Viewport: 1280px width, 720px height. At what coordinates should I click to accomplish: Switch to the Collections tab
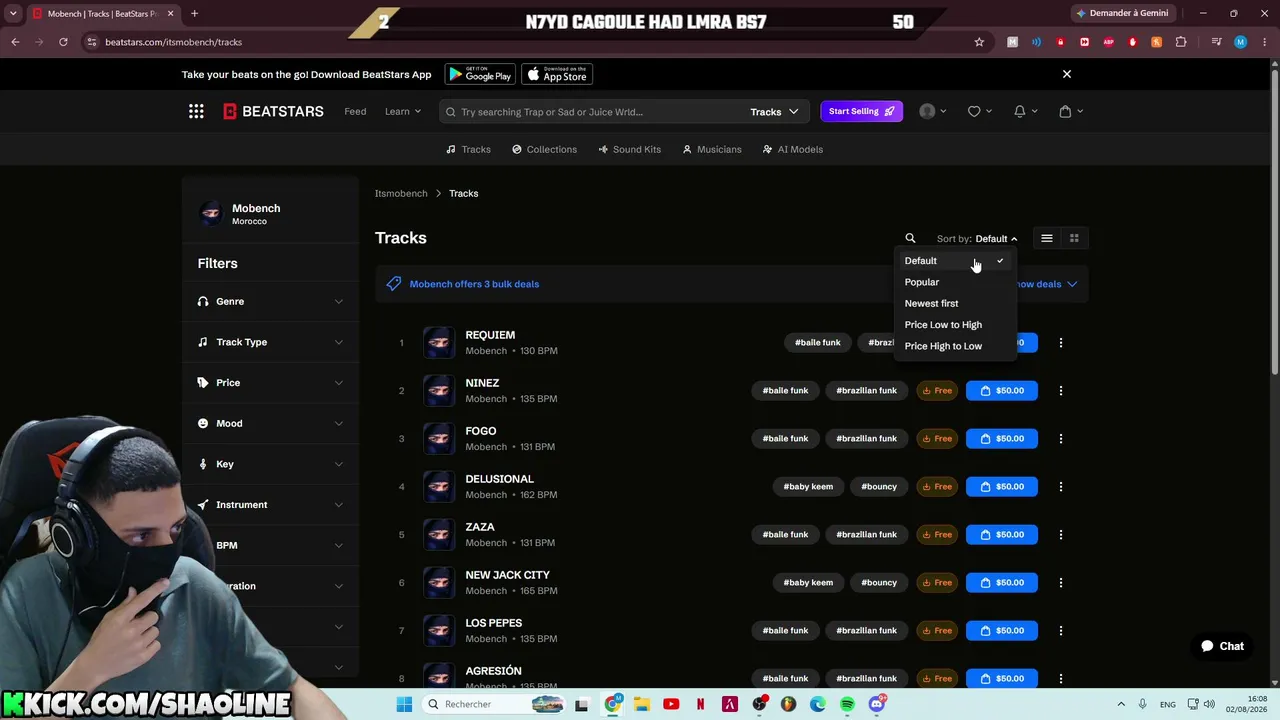[544, 149]
